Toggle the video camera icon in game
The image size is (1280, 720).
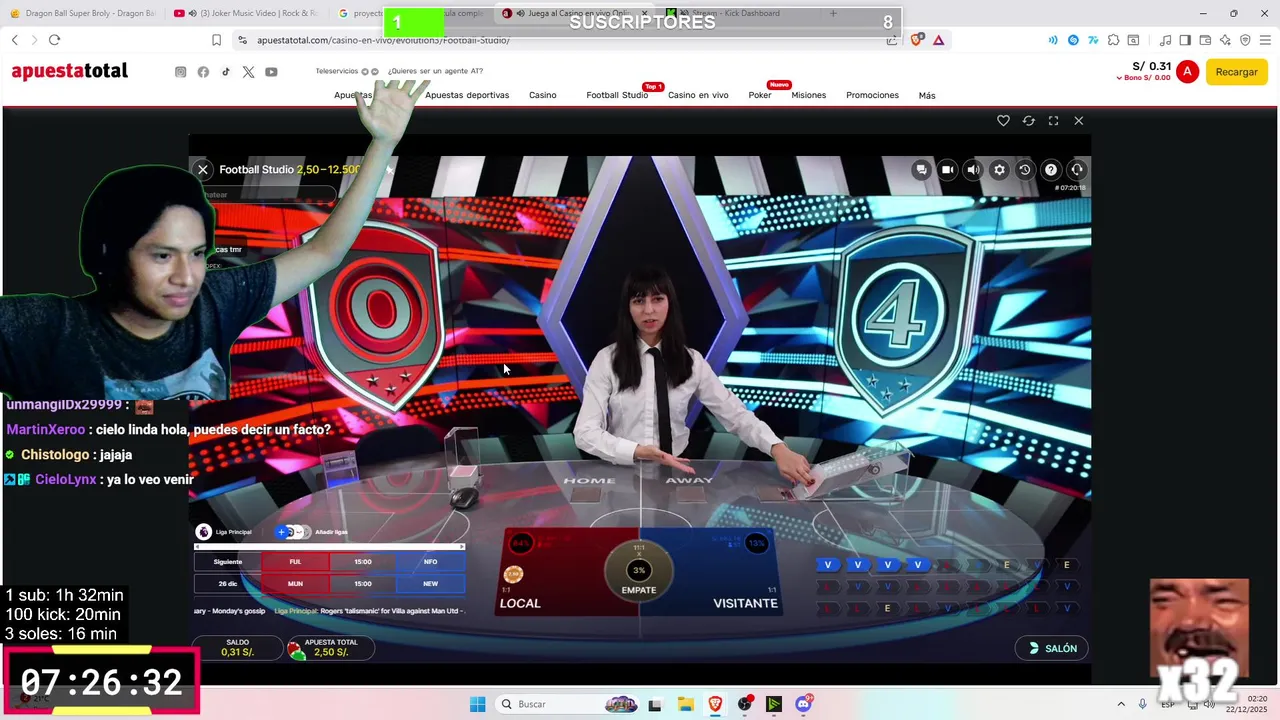[x=947, y=170]
